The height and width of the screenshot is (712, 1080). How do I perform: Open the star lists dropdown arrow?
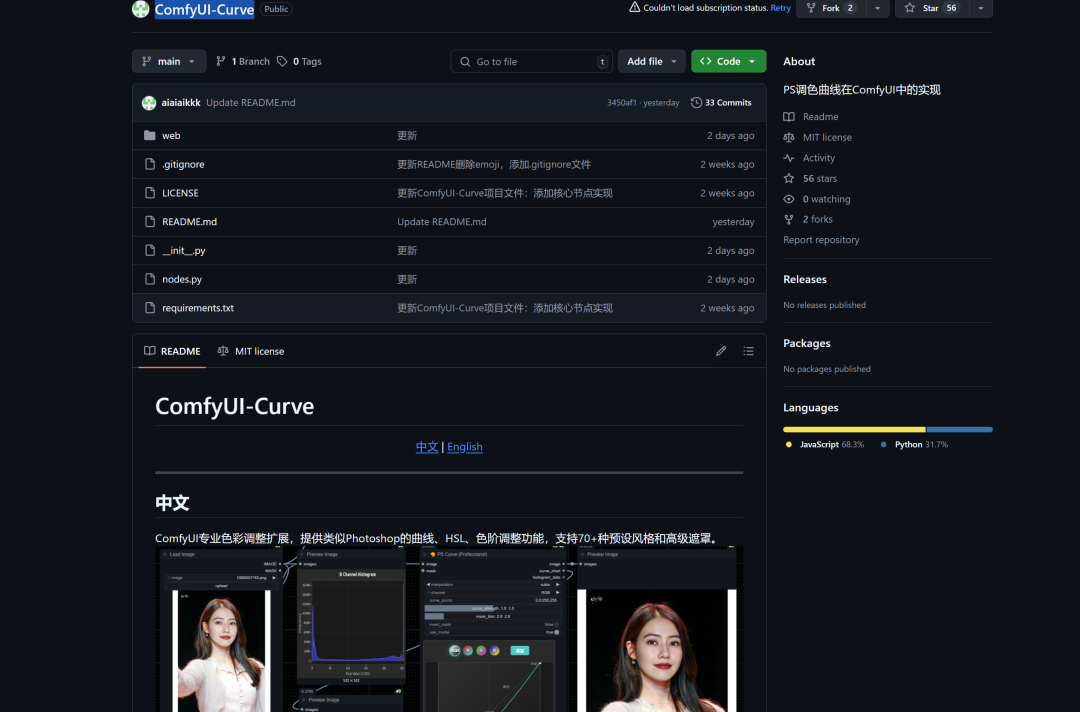981,8
